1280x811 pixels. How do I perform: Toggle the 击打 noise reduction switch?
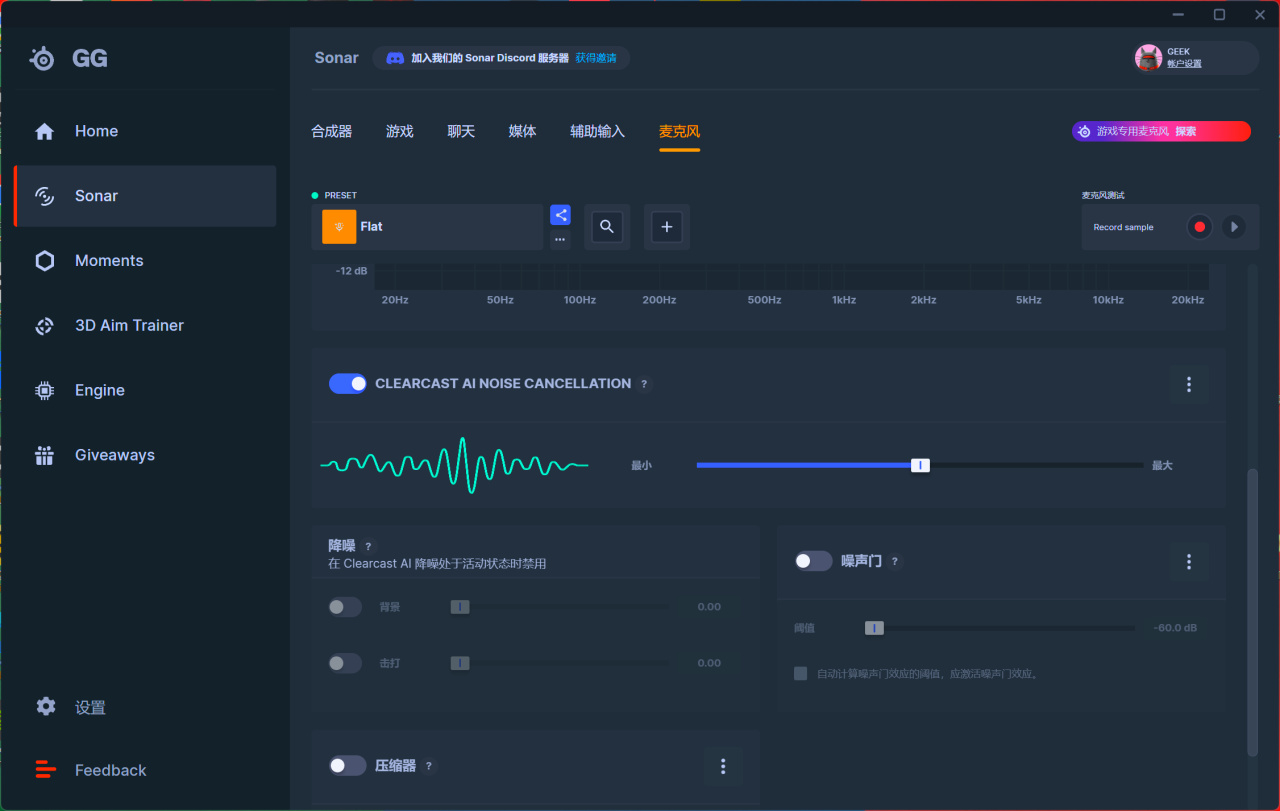click(345, 663)
